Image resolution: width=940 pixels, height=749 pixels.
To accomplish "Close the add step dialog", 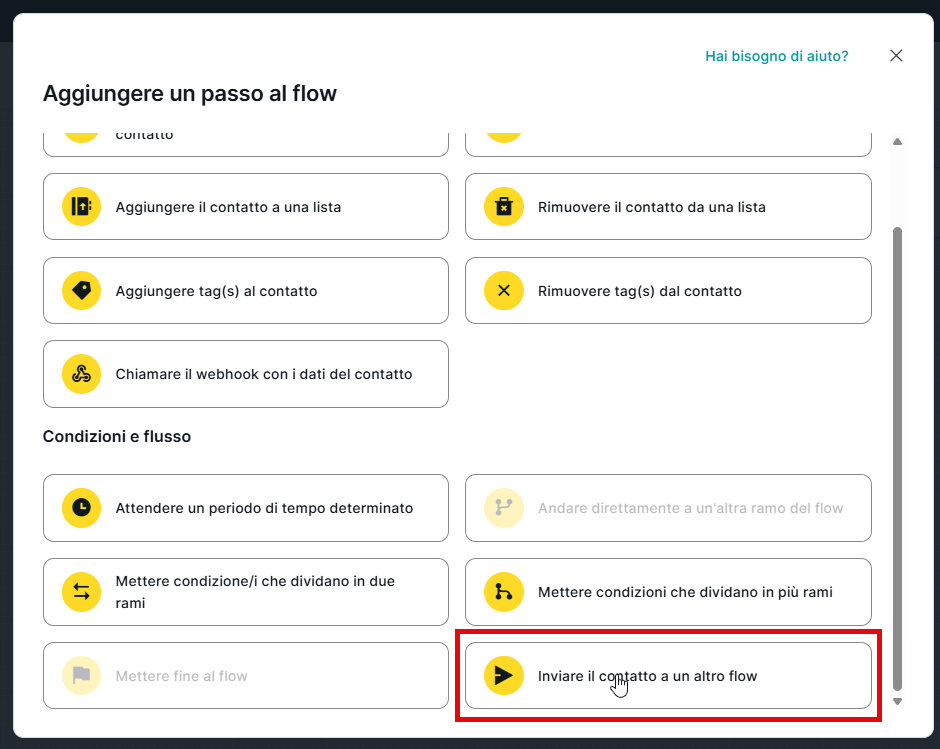I will [x=896, y=56].
